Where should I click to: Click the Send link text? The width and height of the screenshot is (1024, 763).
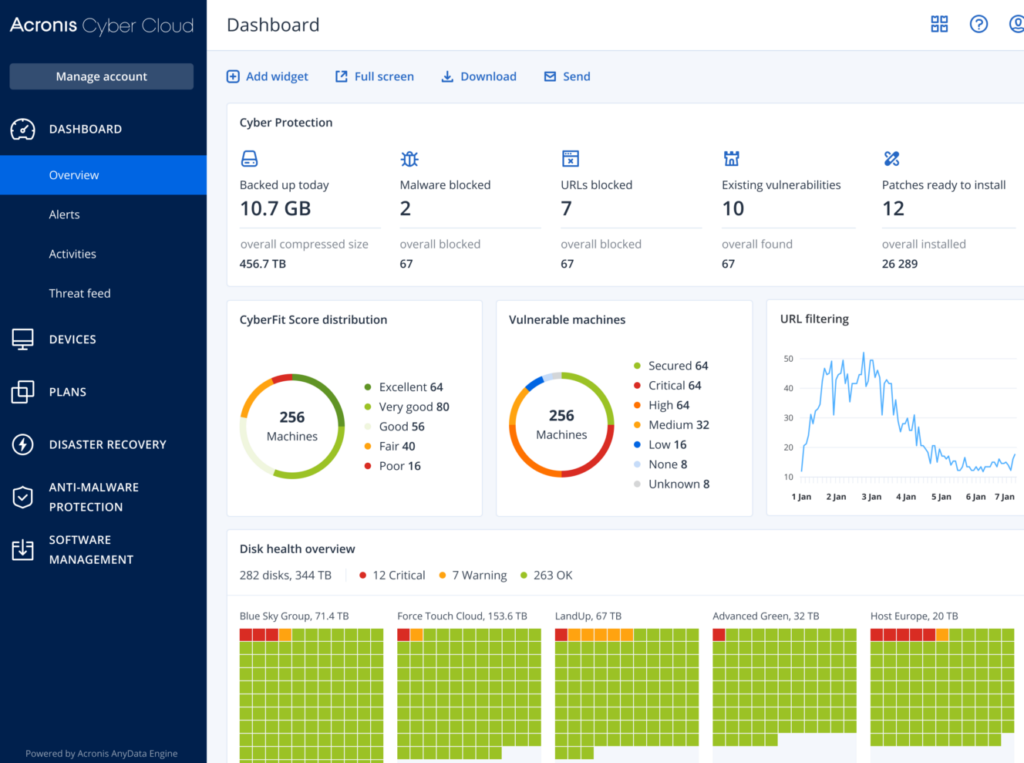coord(577,76)
